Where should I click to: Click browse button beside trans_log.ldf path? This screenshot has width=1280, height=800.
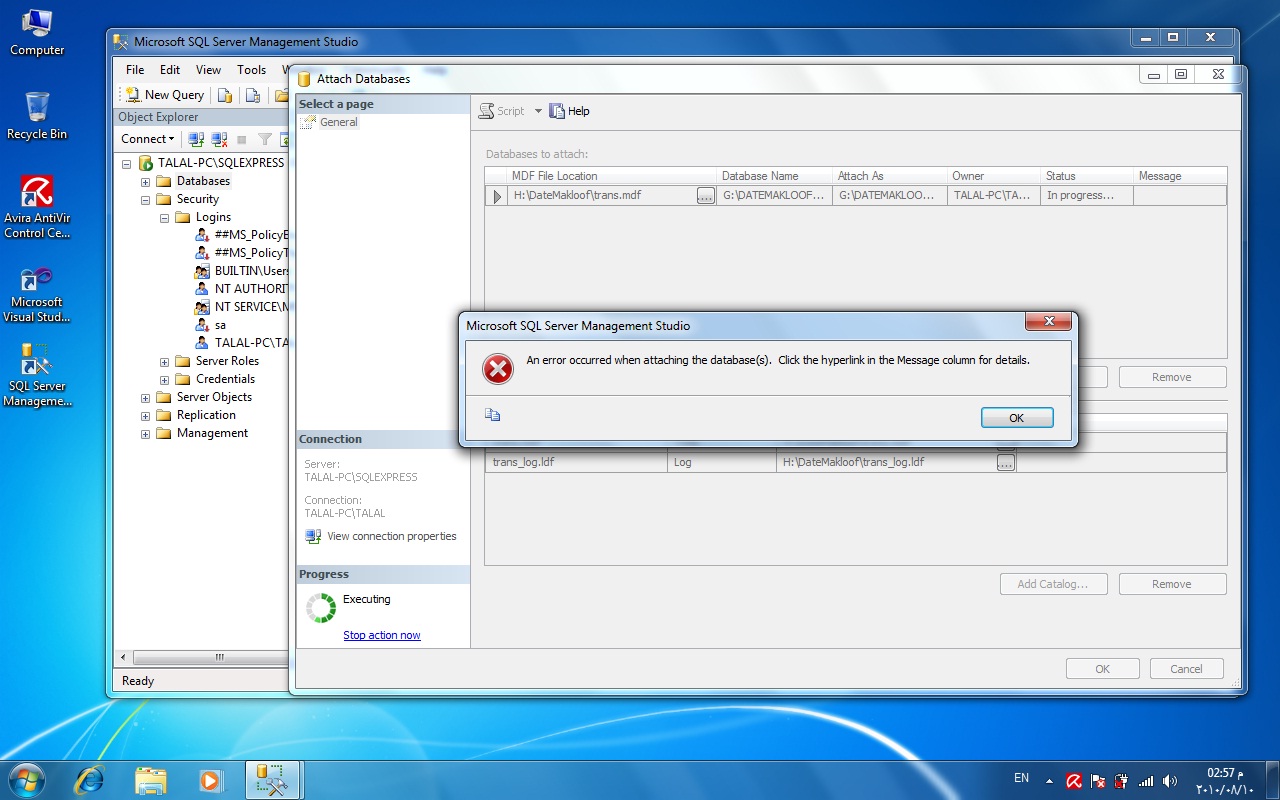[x=1006, y=463]
